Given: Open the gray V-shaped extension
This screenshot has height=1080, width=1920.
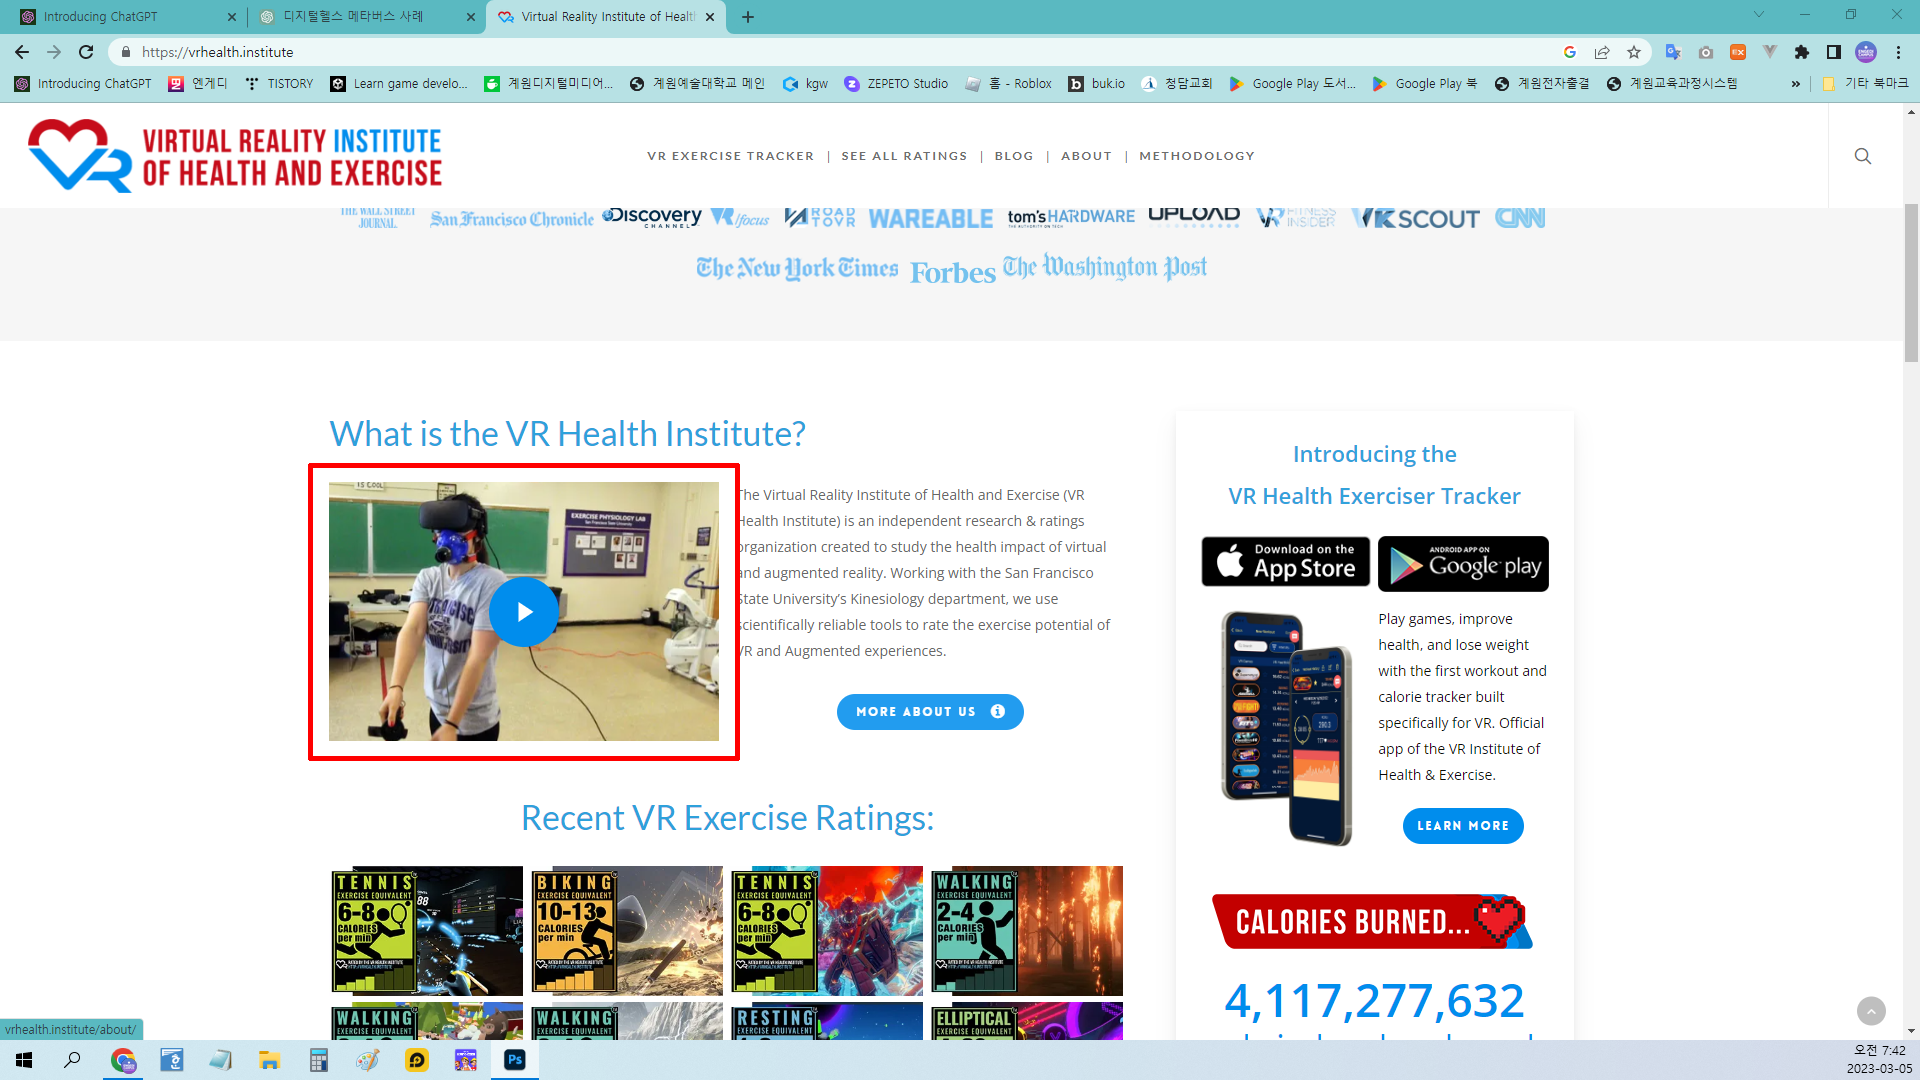Looking at the screenshot, I should tap(1770, 52).
